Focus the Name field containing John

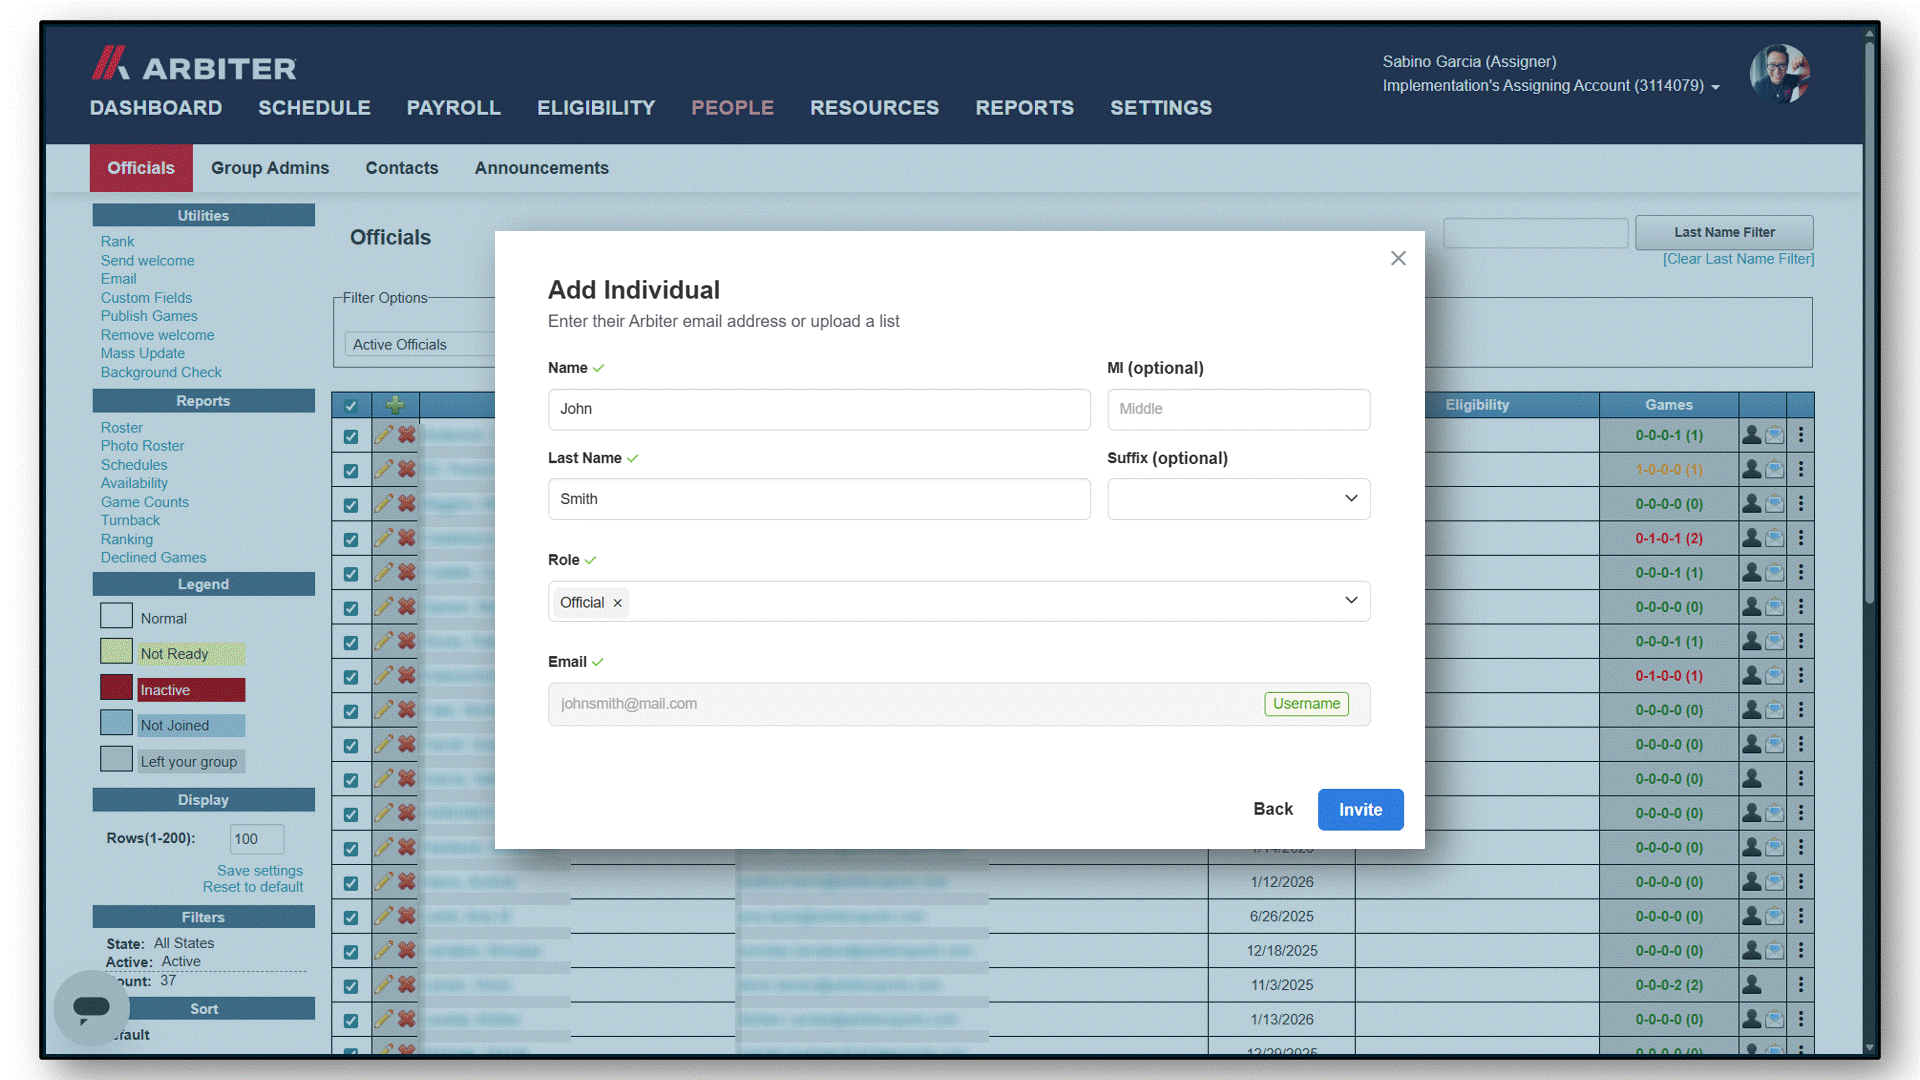click(819, 409)
